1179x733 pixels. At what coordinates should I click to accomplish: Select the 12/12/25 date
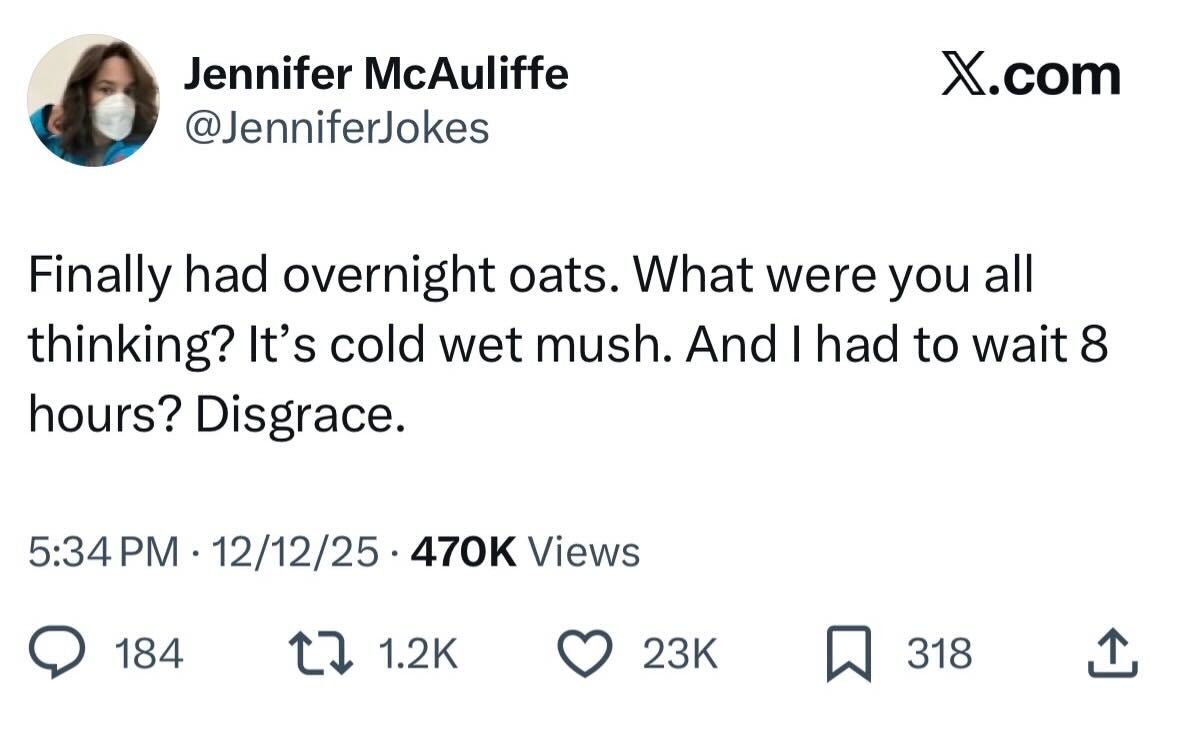coord(296,550)
